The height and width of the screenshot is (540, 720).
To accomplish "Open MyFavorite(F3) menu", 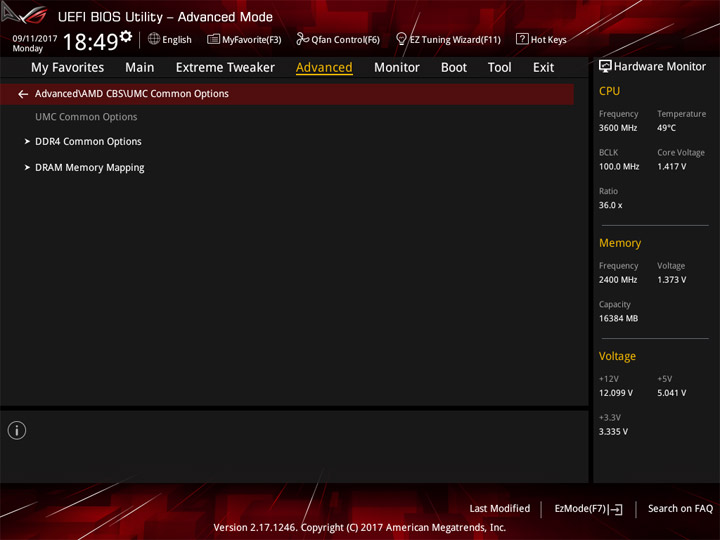I will tap(252, 39).
